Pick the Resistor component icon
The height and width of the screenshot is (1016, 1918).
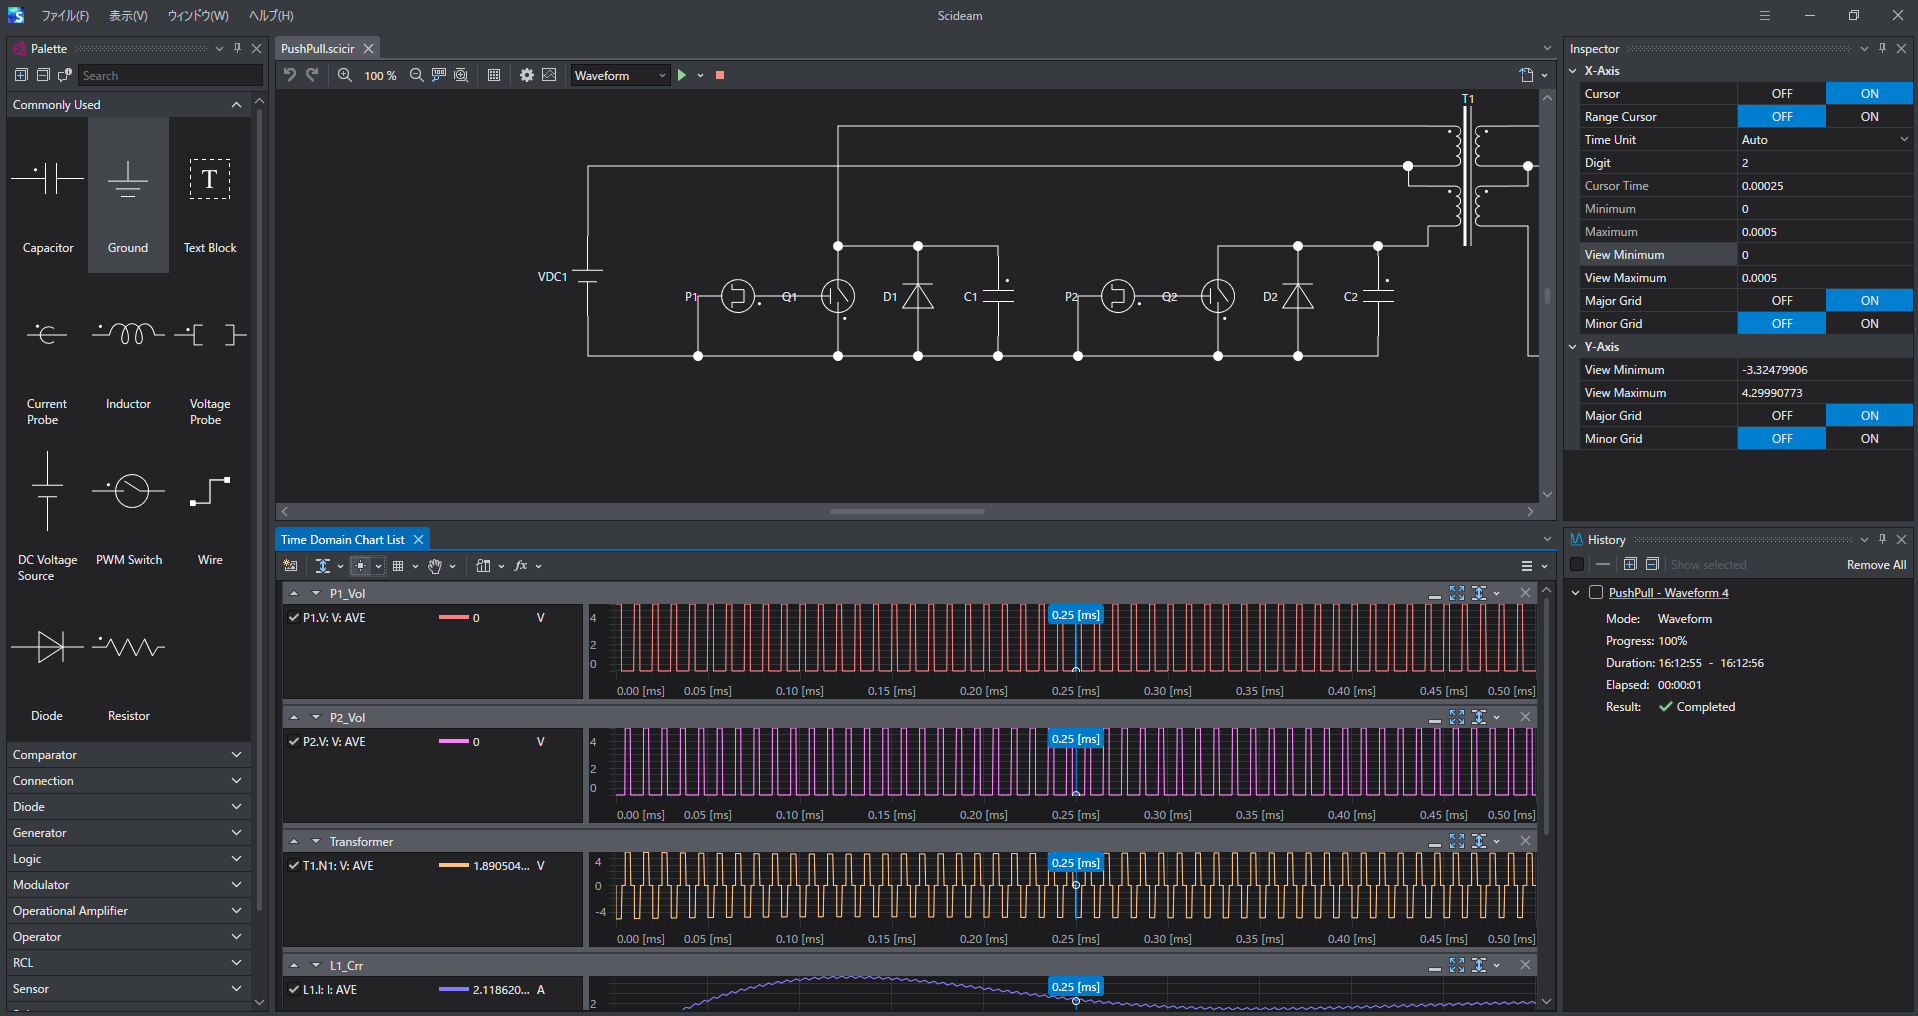click(128, 647)
